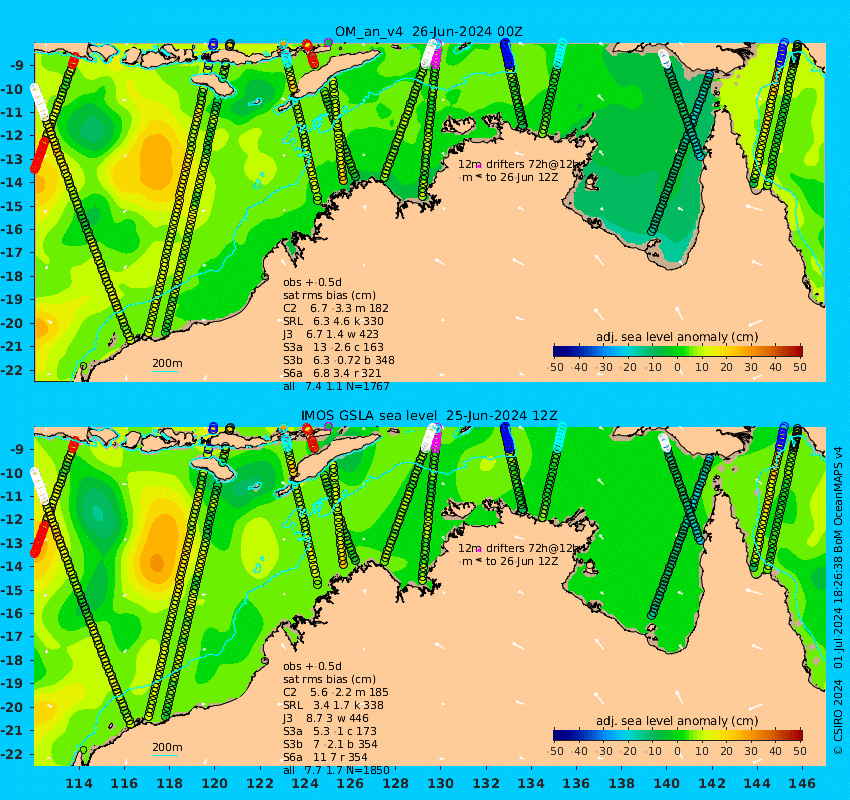Click '12m drifters 72h@12h' text in the OM_an_v4 panel
850x800 pixels.
pos(519,164)
